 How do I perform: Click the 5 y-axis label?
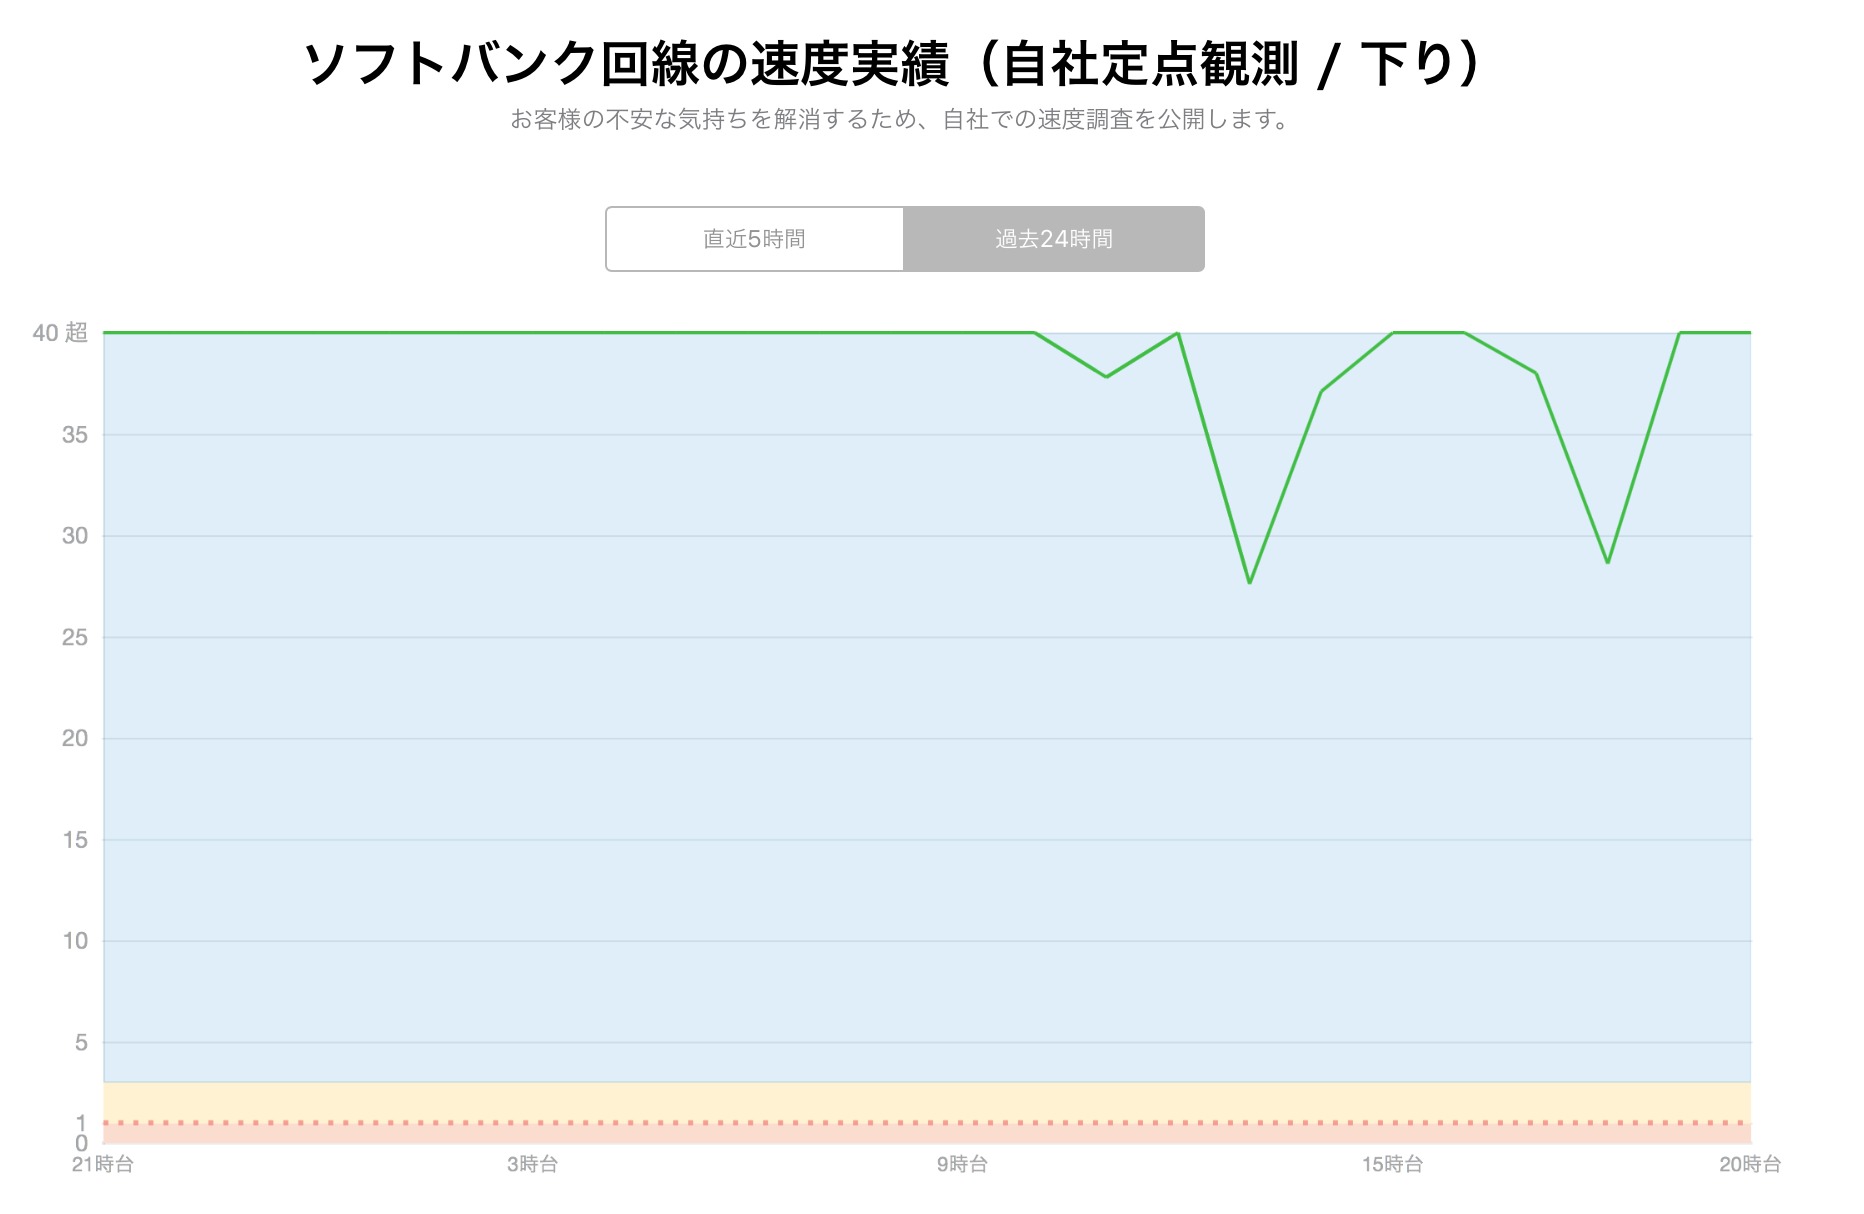81,1043
